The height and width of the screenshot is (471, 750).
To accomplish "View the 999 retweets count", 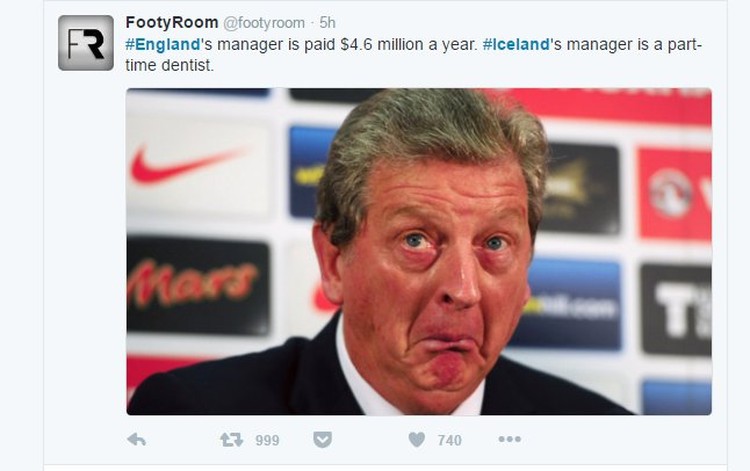I will pyautogui.click(x=267, y=440).
